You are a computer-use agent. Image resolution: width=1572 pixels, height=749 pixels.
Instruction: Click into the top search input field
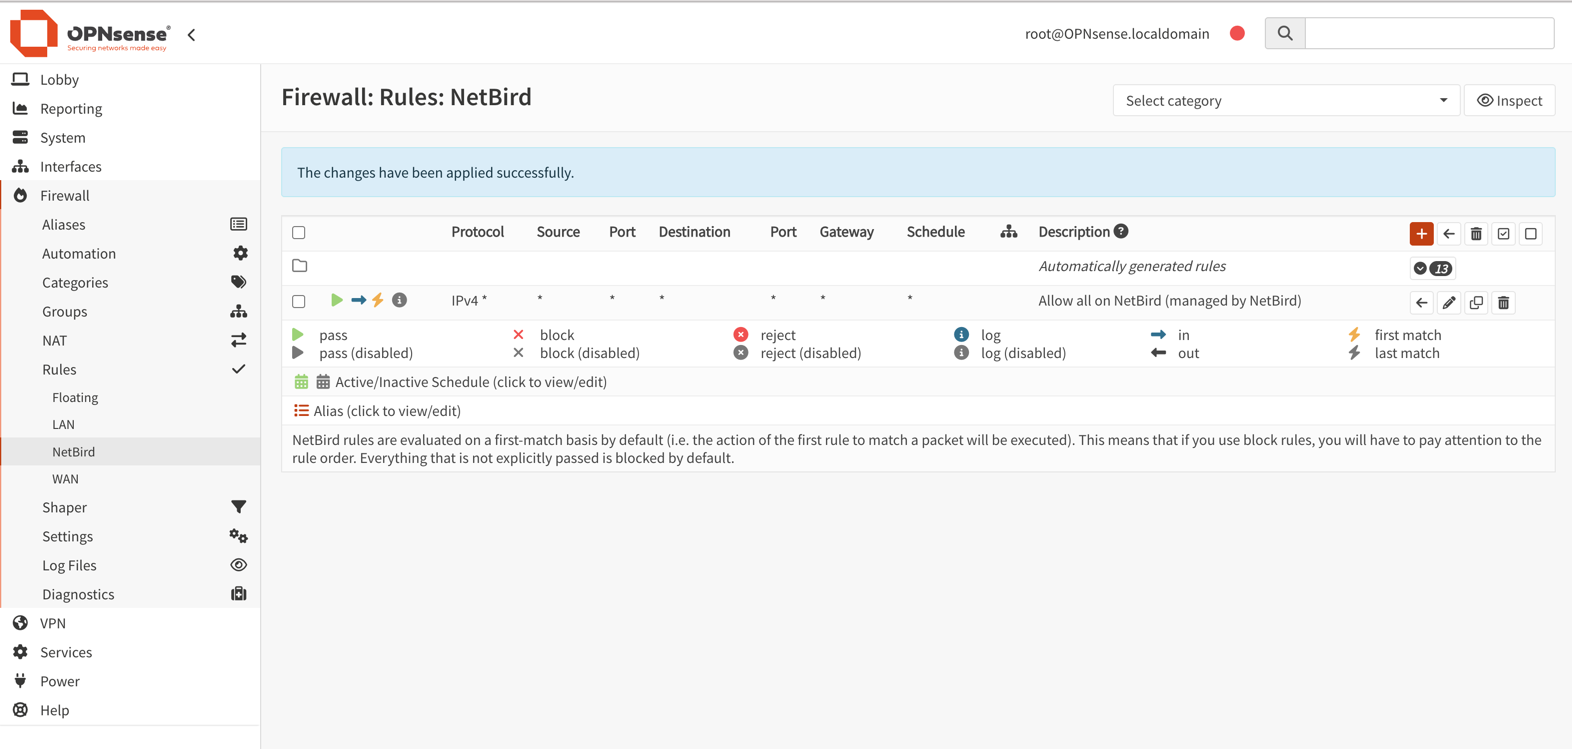pos(1429,33)
